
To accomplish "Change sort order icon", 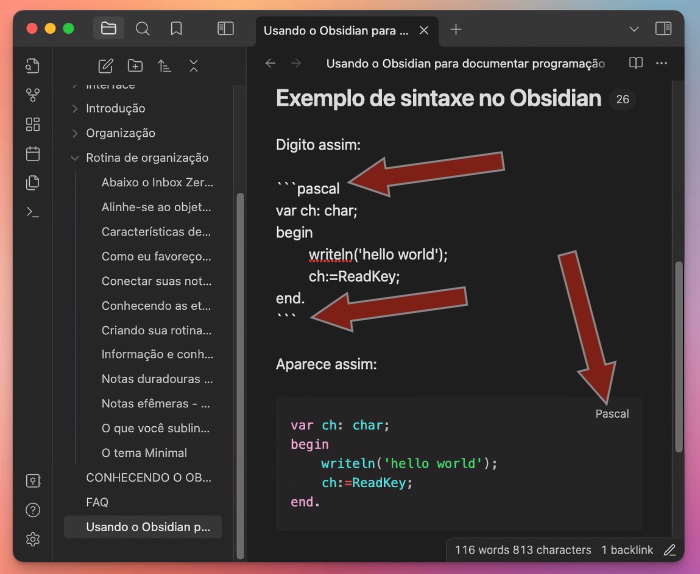I will click(x=164, y=66).
